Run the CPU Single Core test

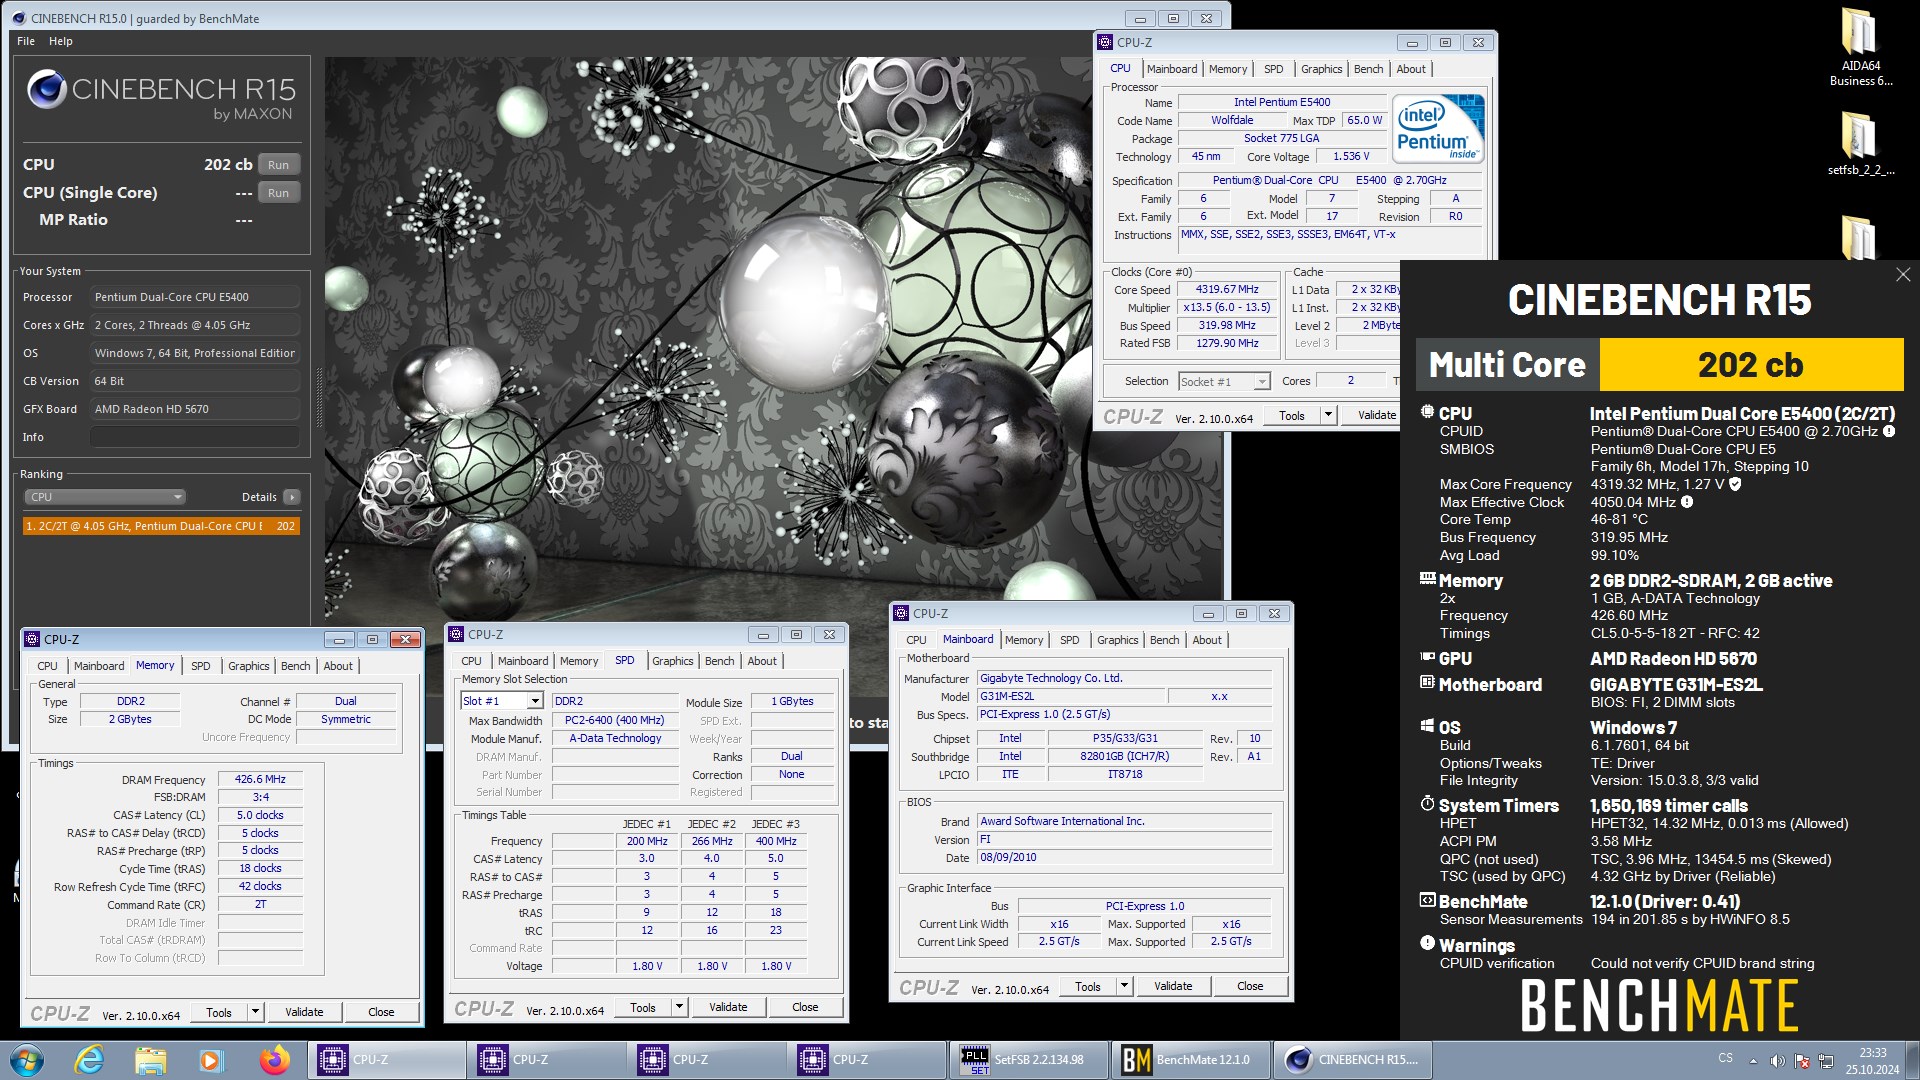tap(278, 193)
